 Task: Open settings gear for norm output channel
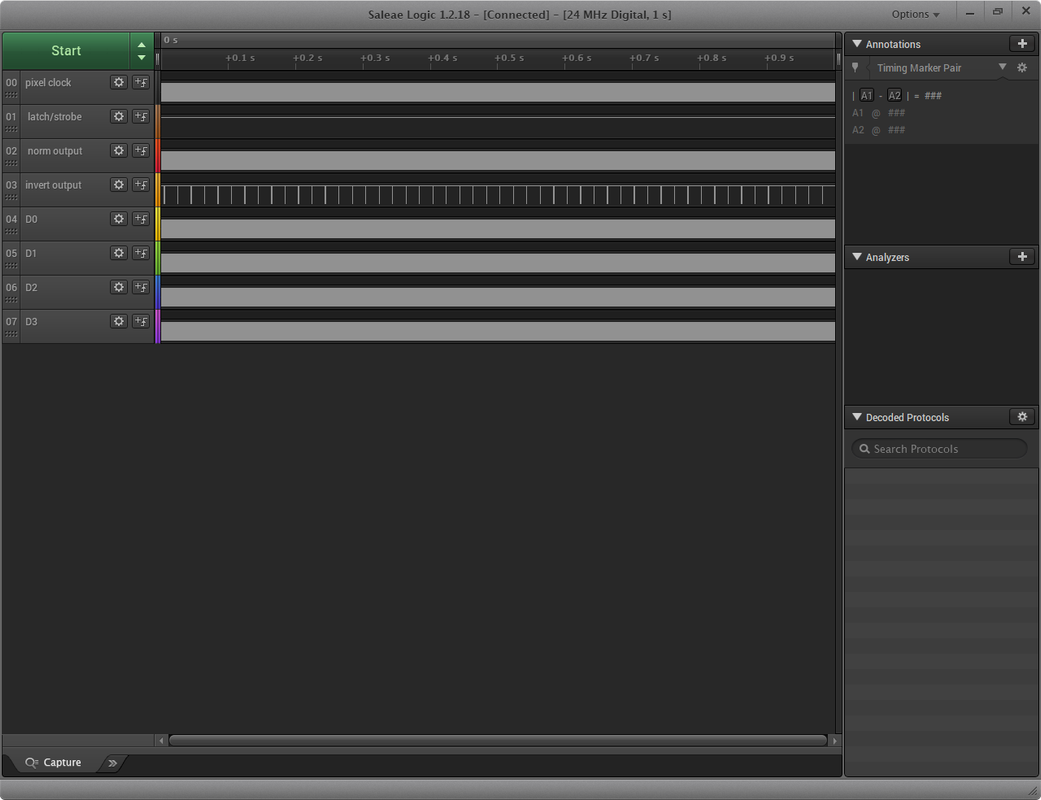point(119,151)
